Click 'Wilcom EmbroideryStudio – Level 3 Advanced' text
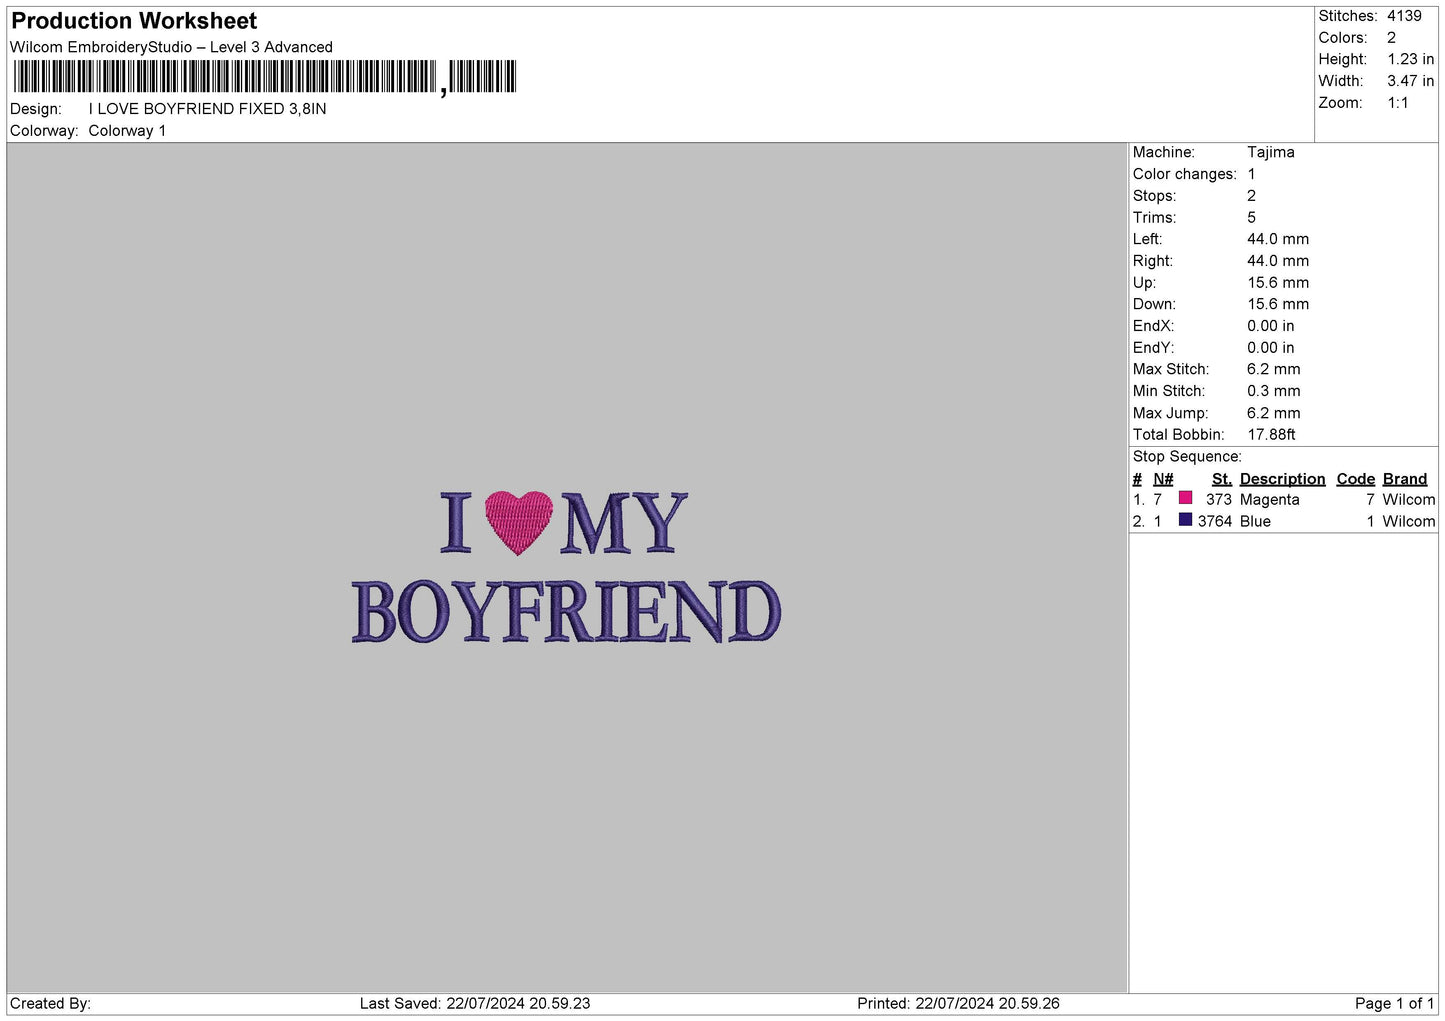Image resolution: width=1445 pixels, height=1021 pixels. 171,47
